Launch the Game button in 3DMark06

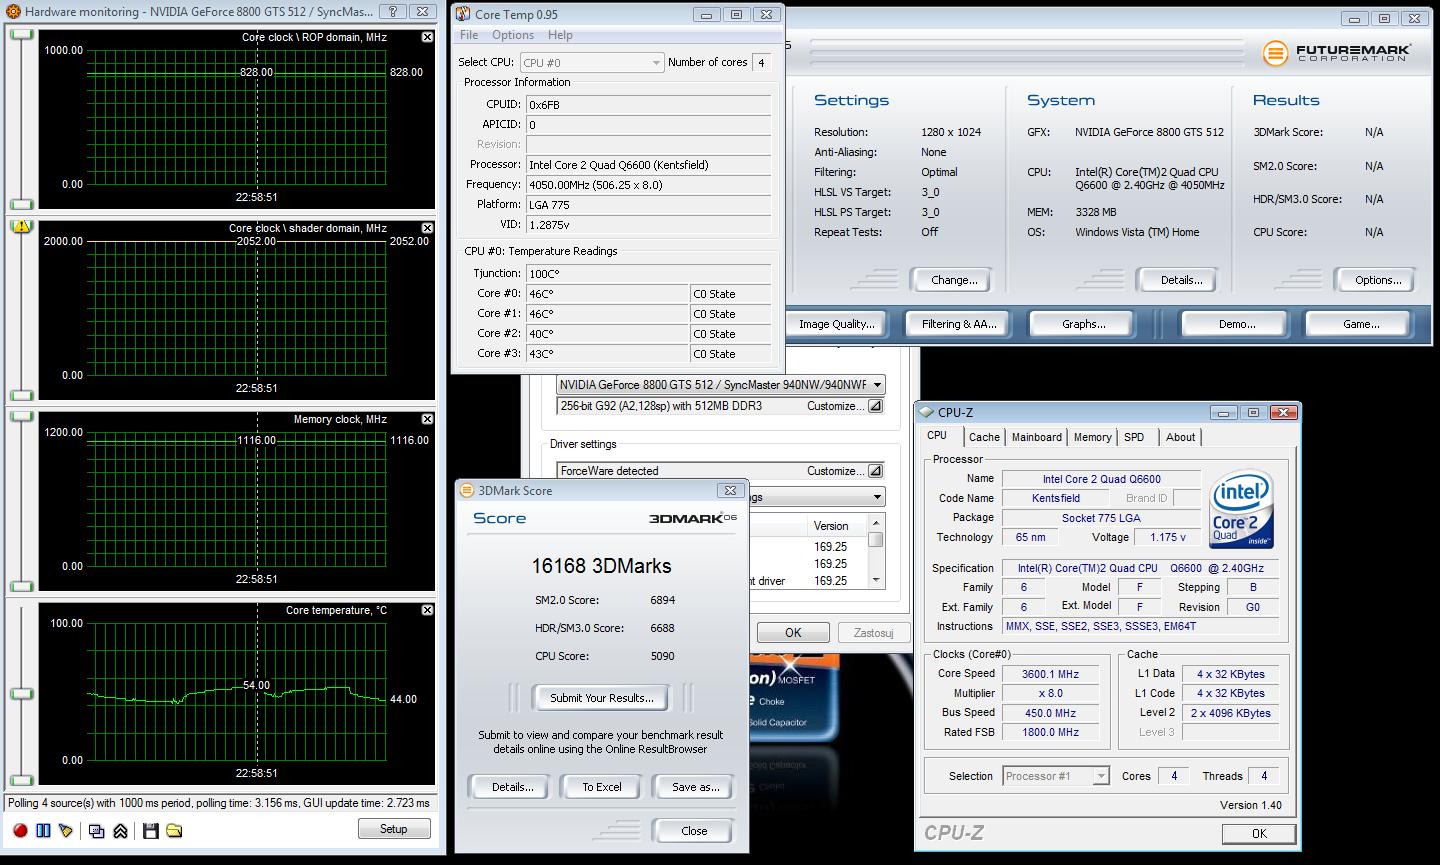pos(1361,324)
